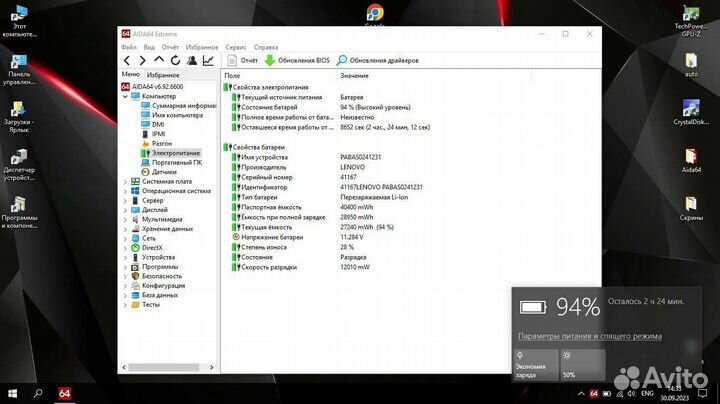
Task: Open the Сервис menu
Action: click(x=236, y=47)
